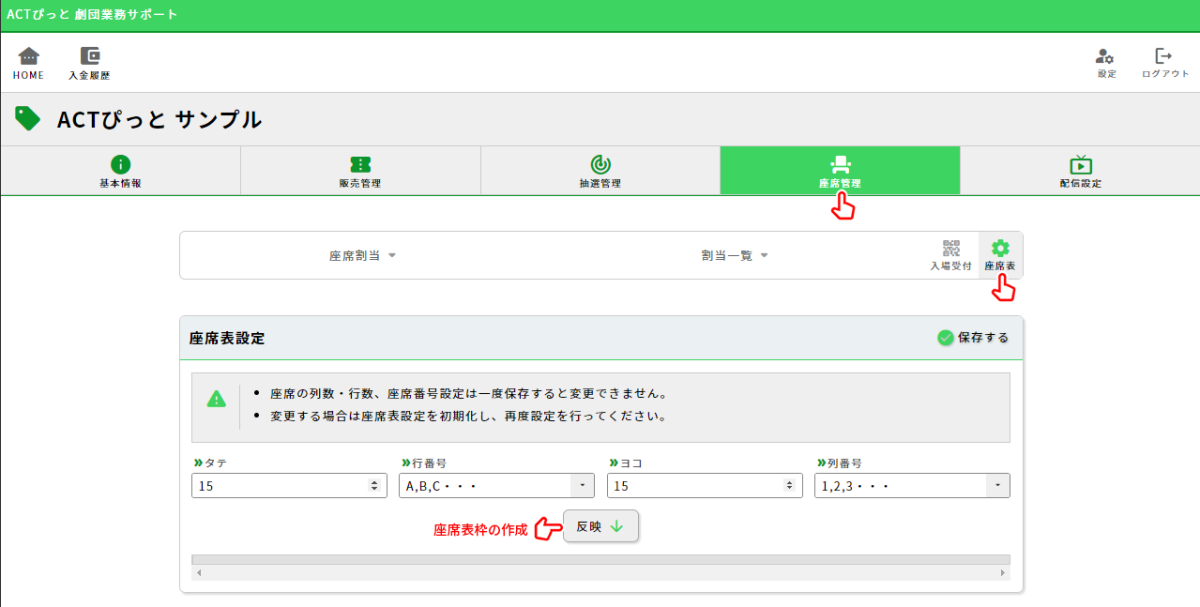Click the ログアウト logout icon
This screenshot has height=607, width=1200.
point(1164,57)
